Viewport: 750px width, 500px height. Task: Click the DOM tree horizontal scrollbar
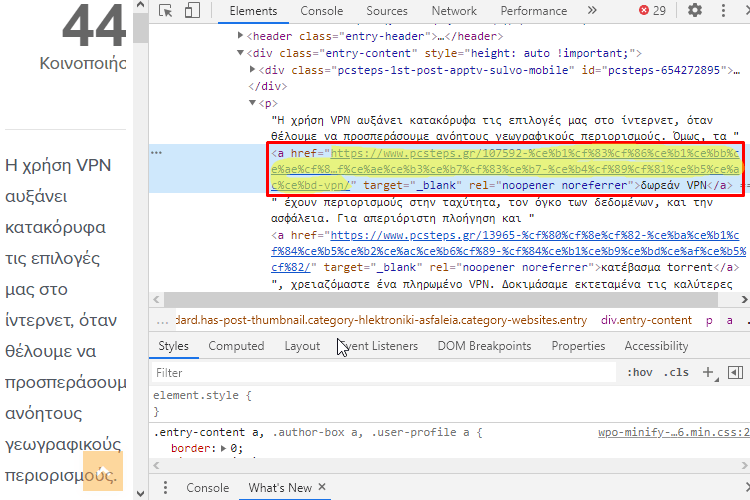[x=441, y=300]
